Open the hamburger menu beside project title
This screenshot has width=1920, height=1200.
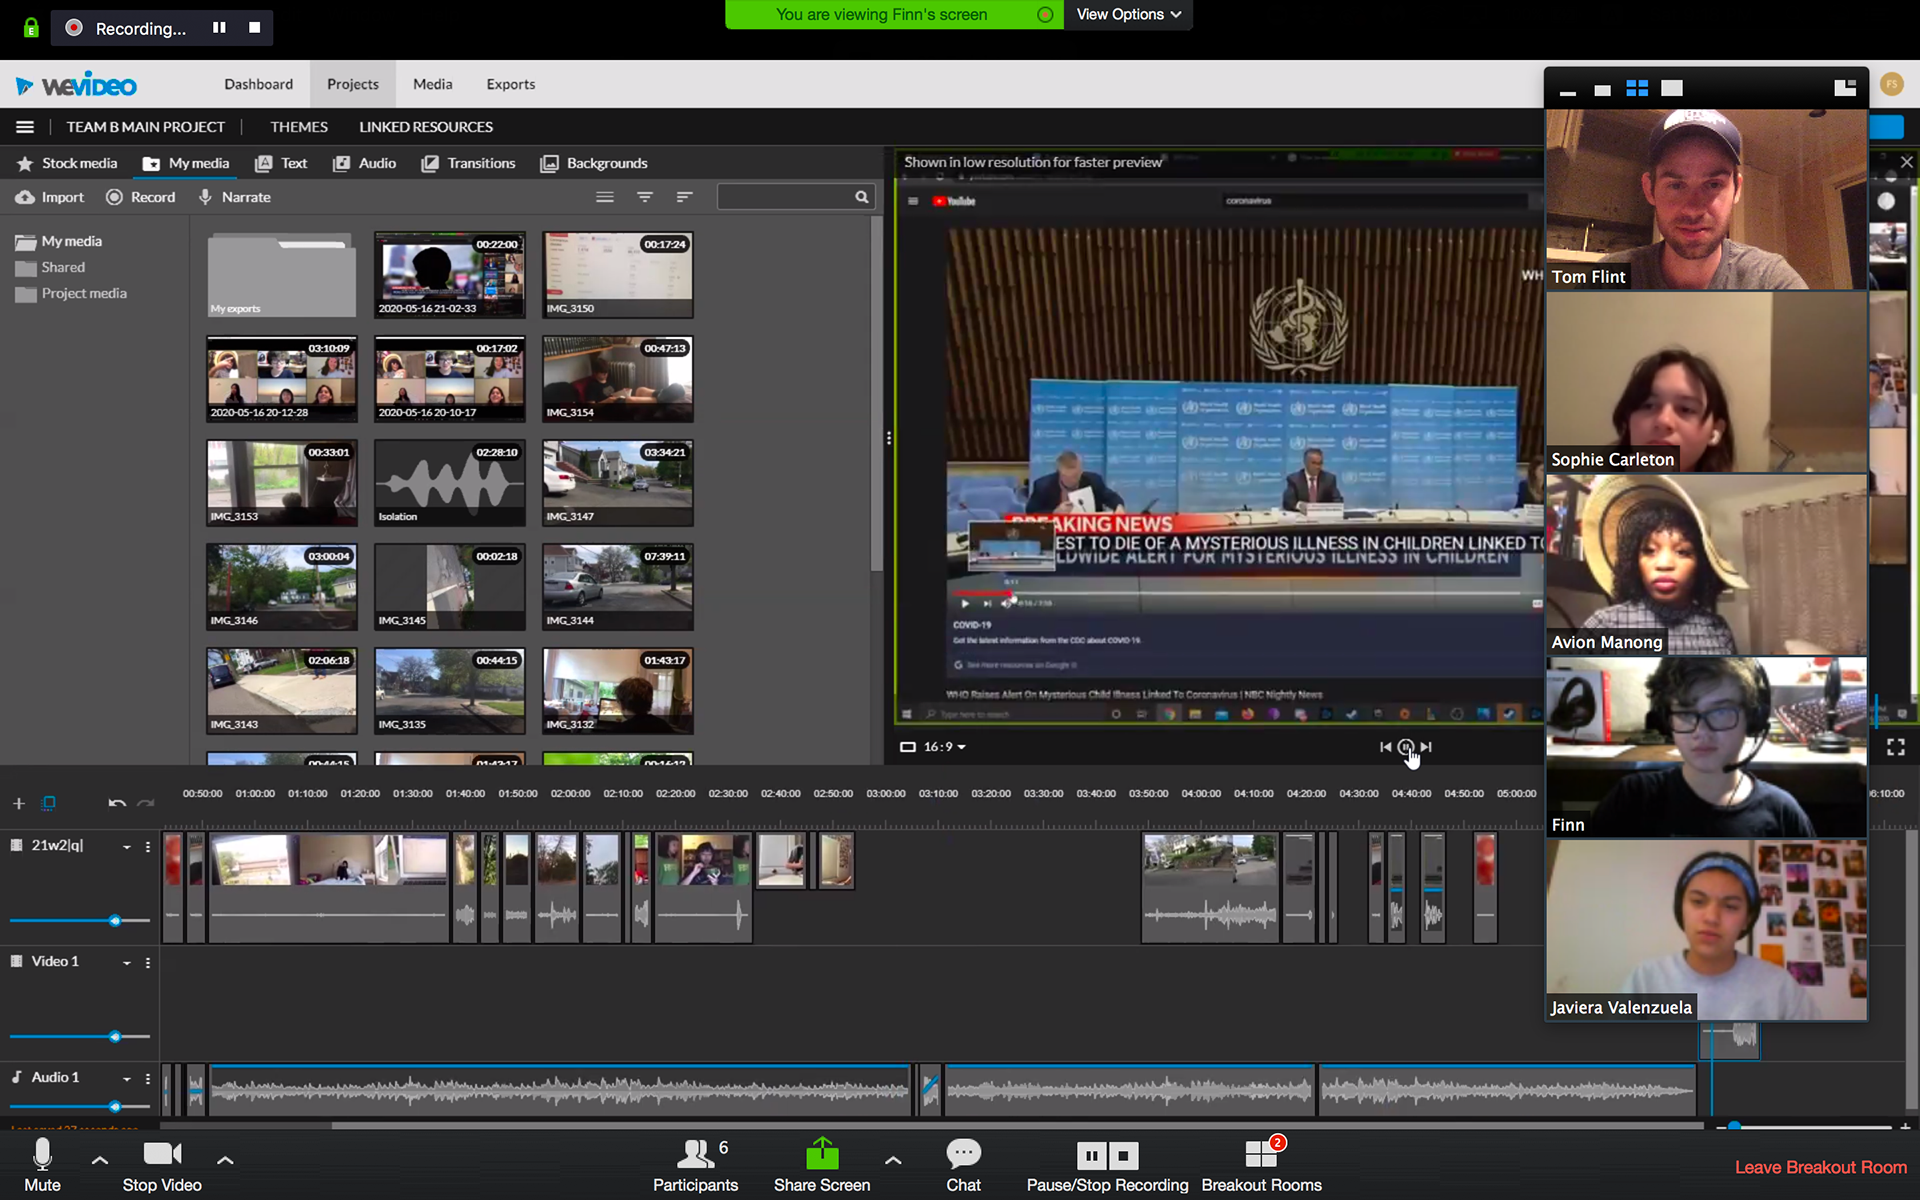[25, 127]
